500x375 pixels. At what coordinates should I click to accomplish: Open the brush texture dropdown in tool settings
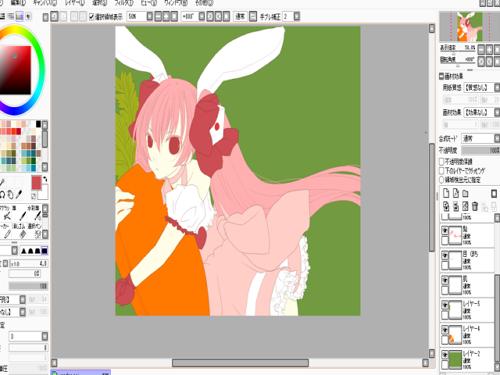[22, 312]
